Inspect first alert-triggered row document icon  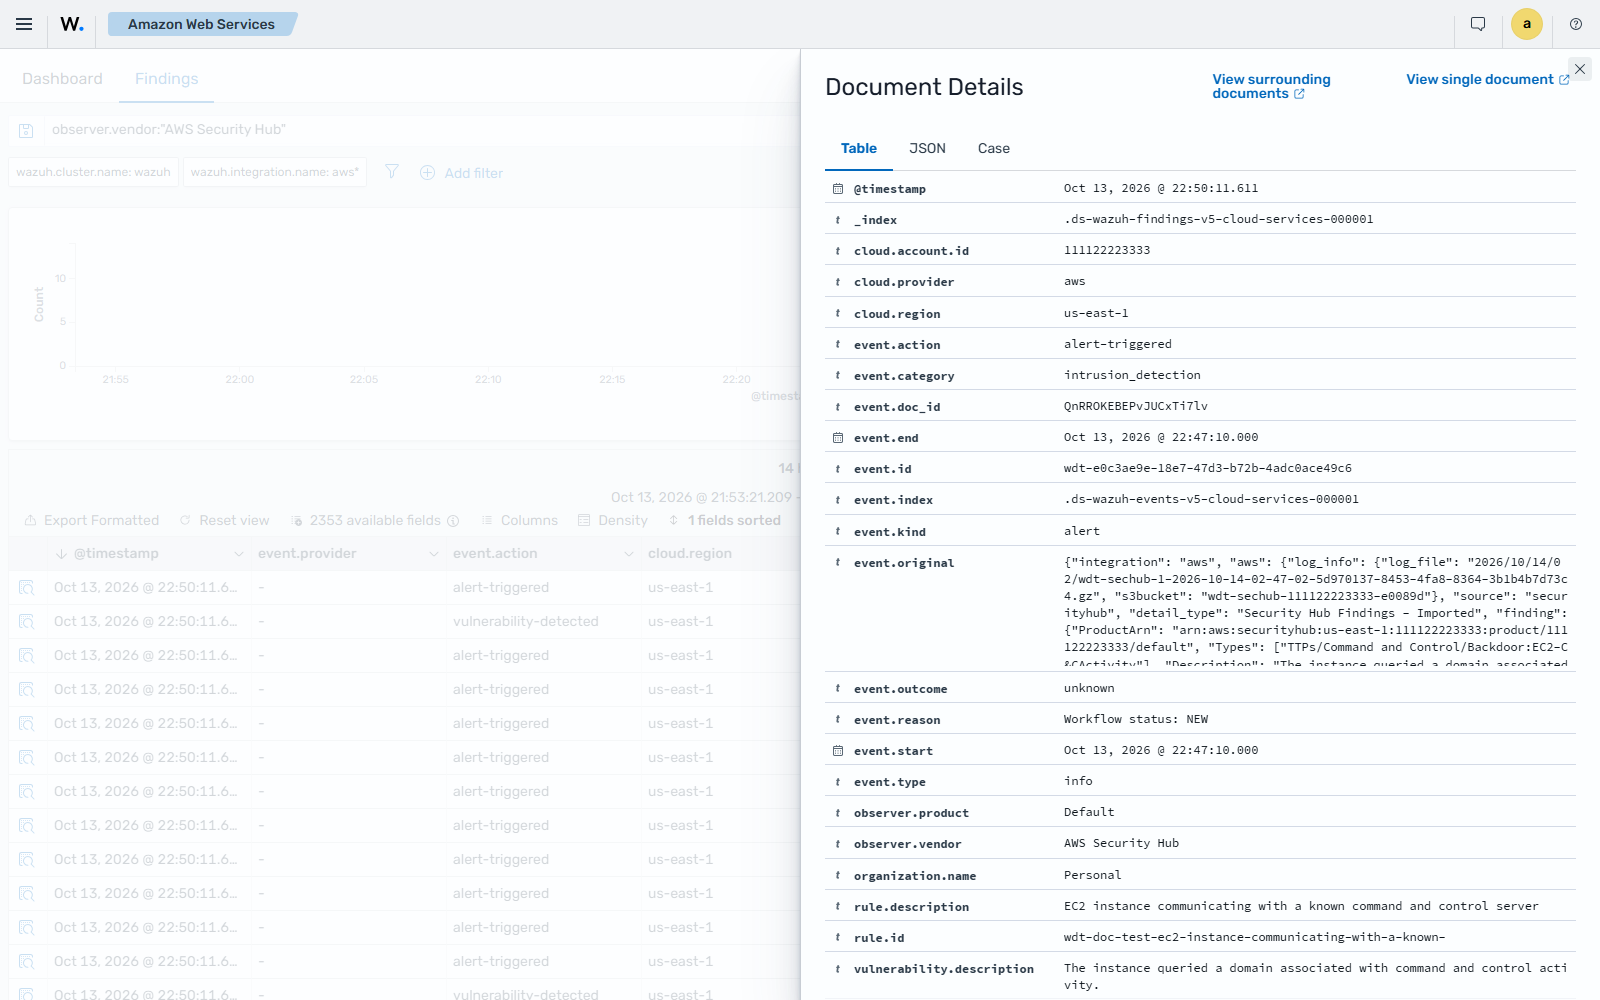coord(27,588)
